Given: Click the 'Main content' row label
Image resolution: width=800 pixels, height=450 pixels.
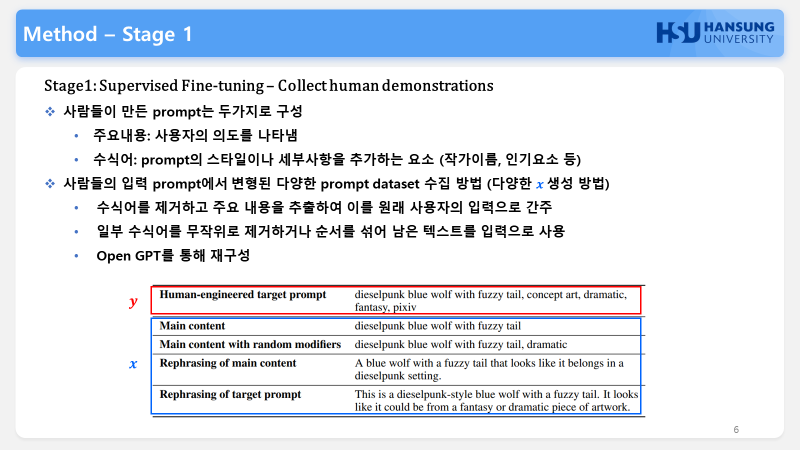Looking at the screenshot, I should coord(192,326).
